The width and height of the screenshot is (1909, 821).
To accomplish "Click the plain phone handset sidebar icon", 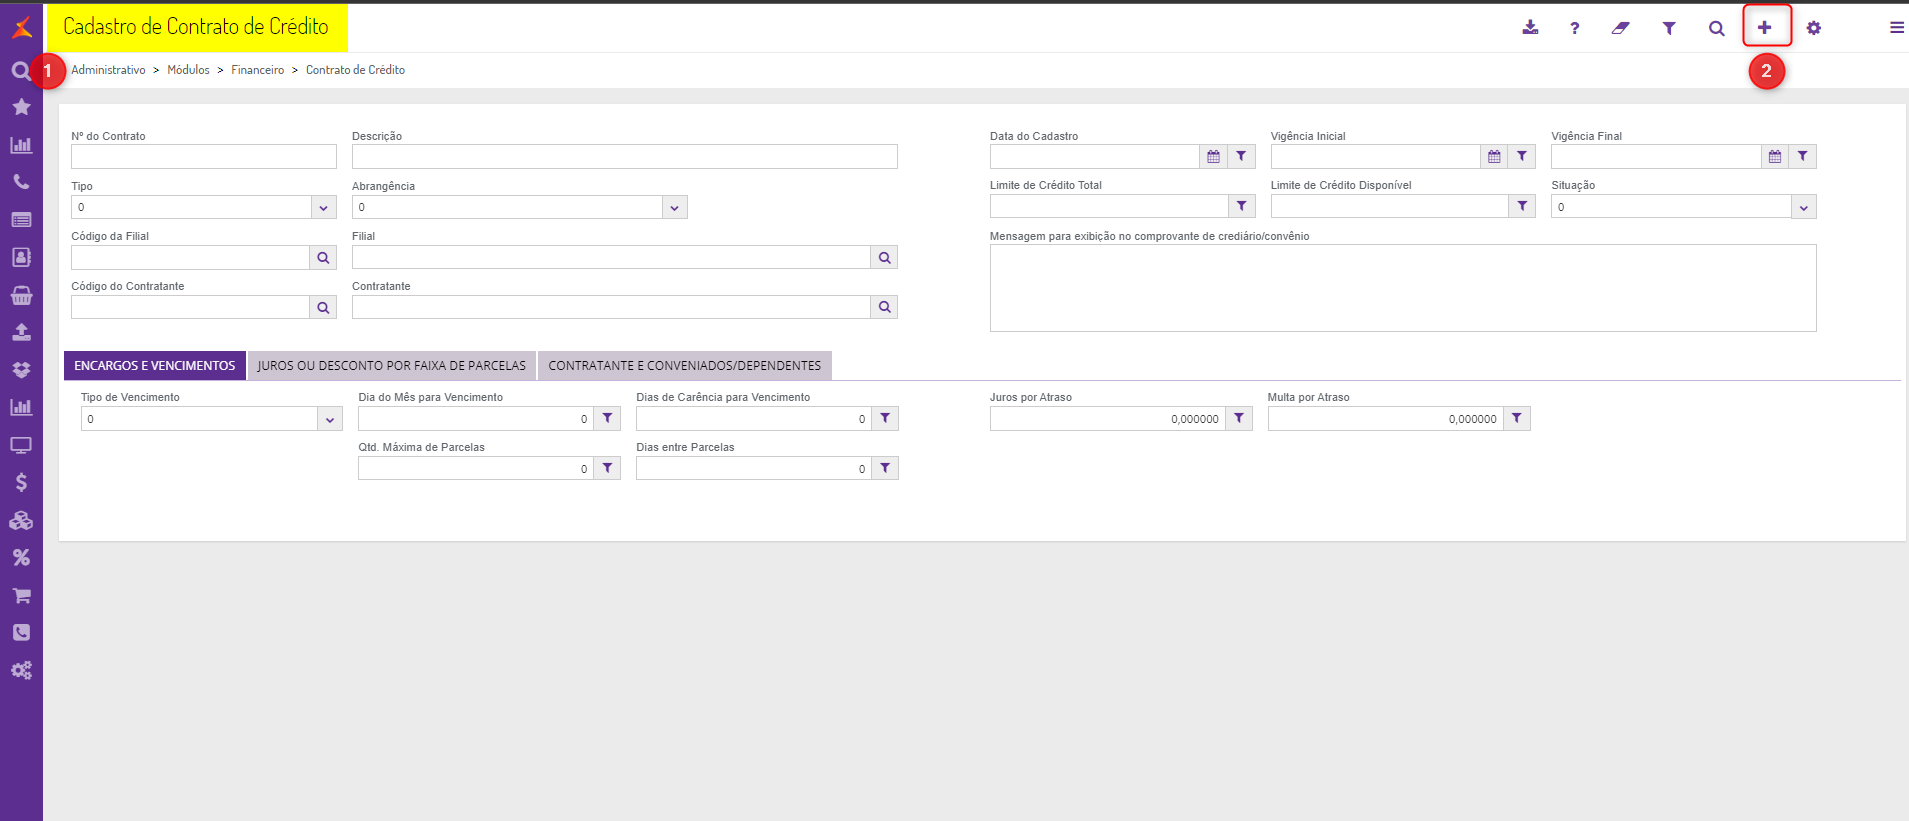I will tap(21, 182).
